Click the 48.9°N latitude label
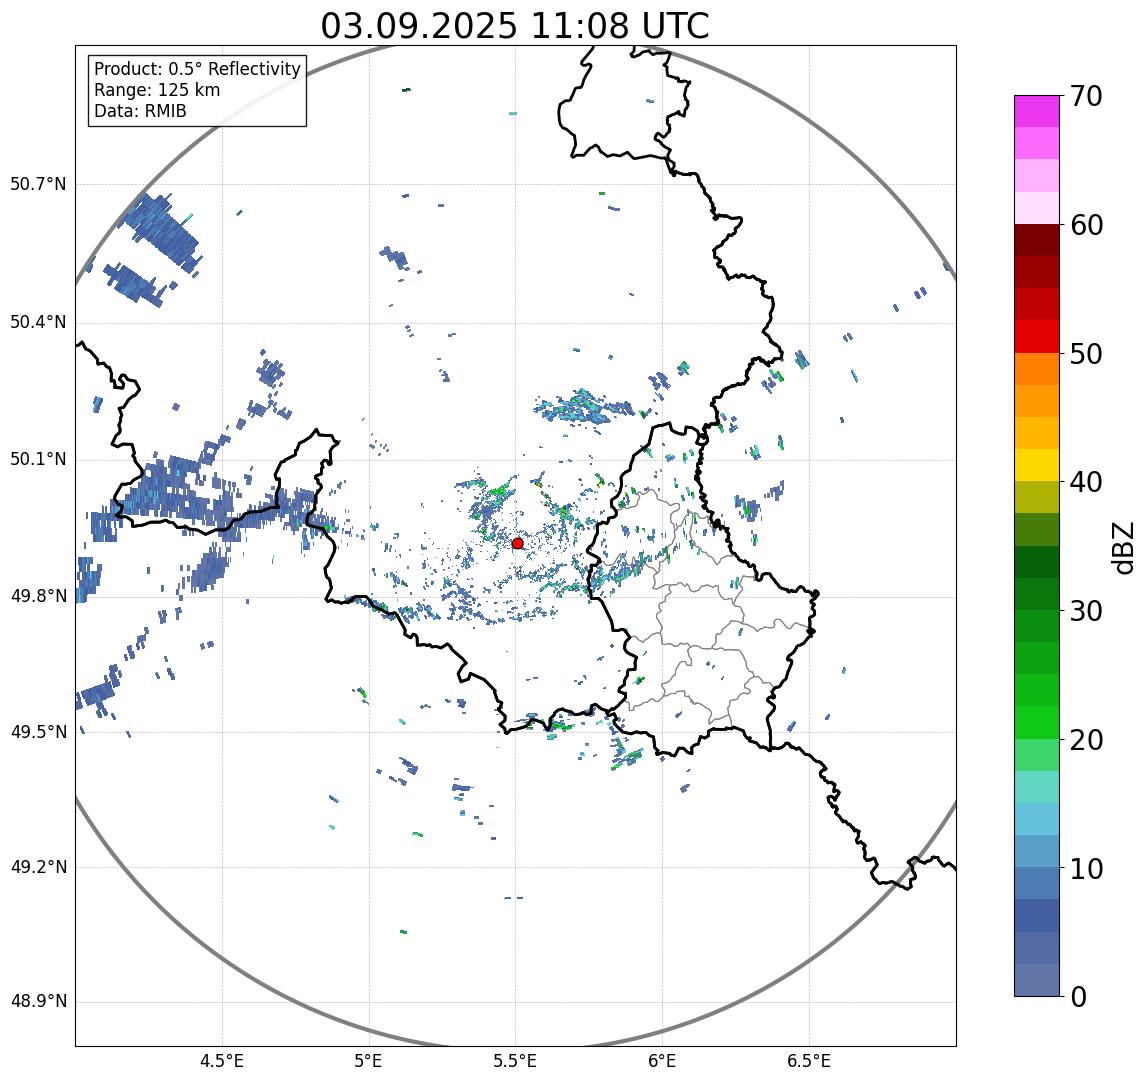The image size is (1148, 1081). (38, 1002)
